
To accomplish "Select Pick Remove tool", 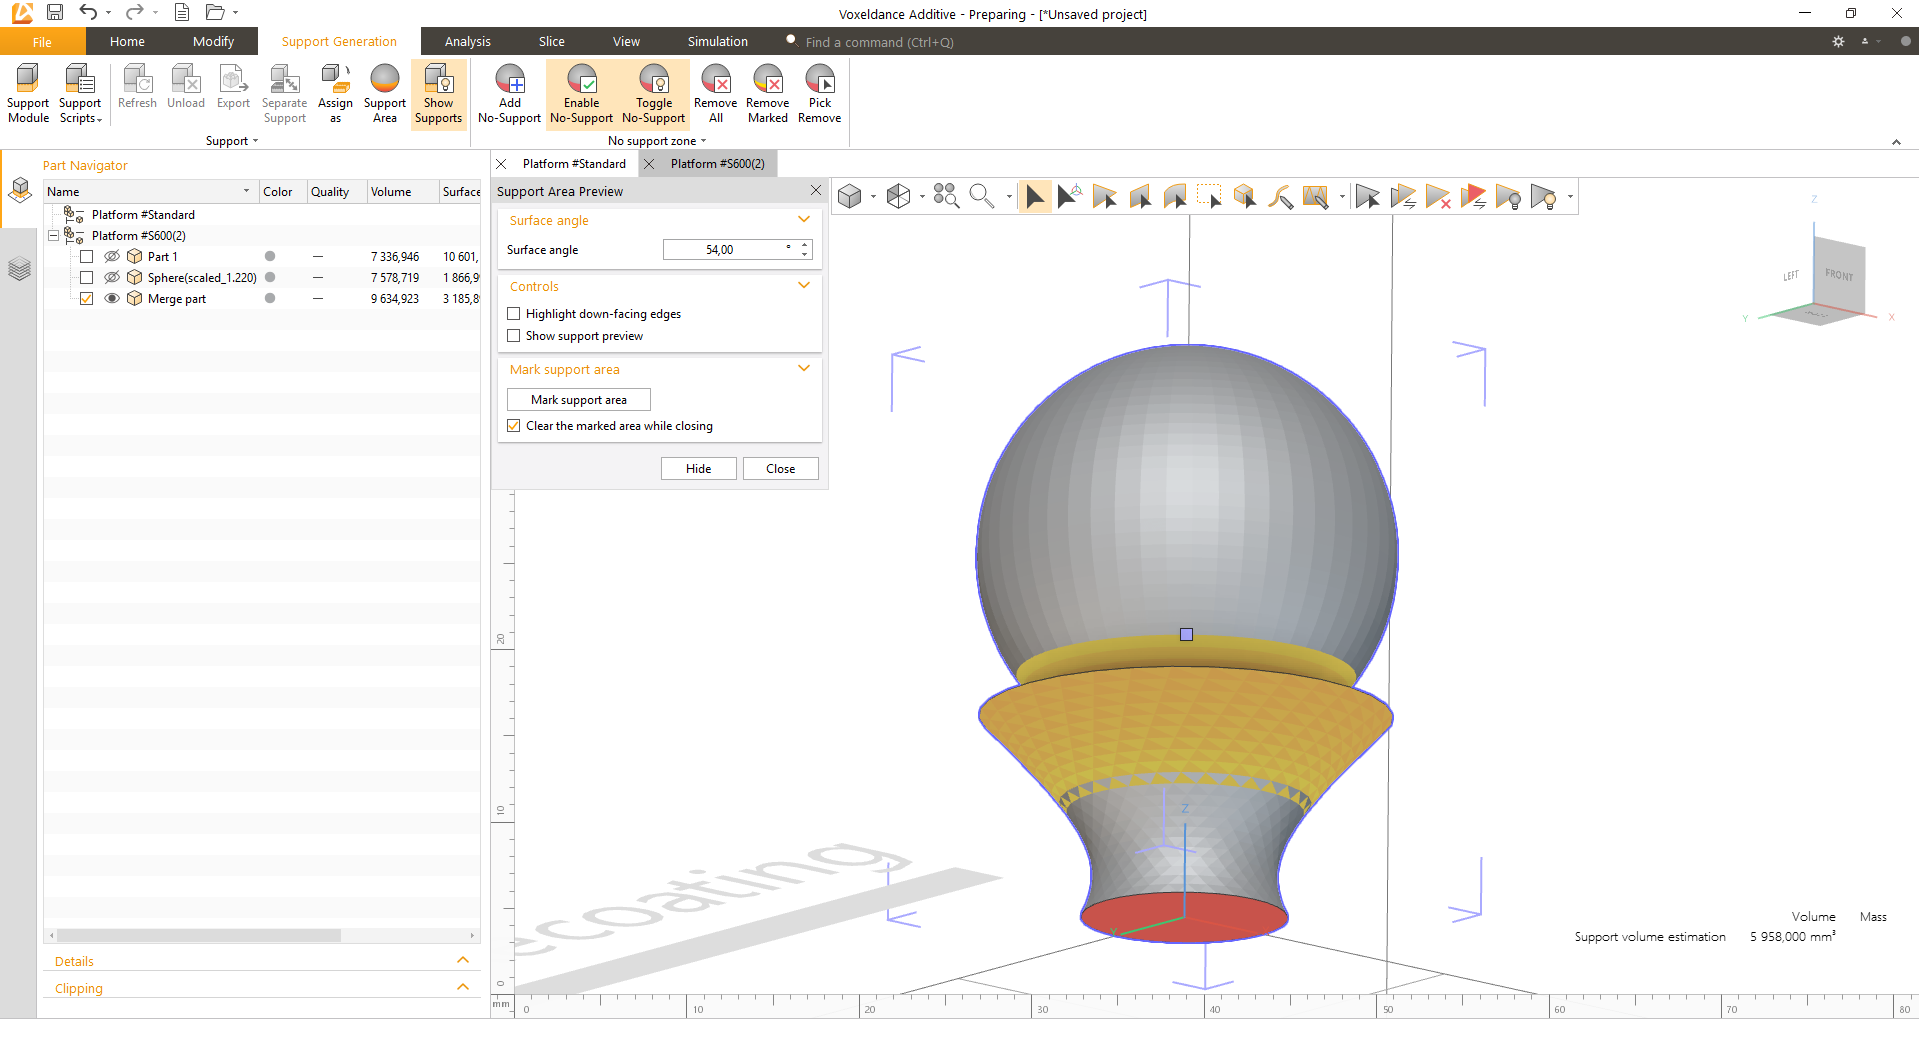I will (819, 93).
